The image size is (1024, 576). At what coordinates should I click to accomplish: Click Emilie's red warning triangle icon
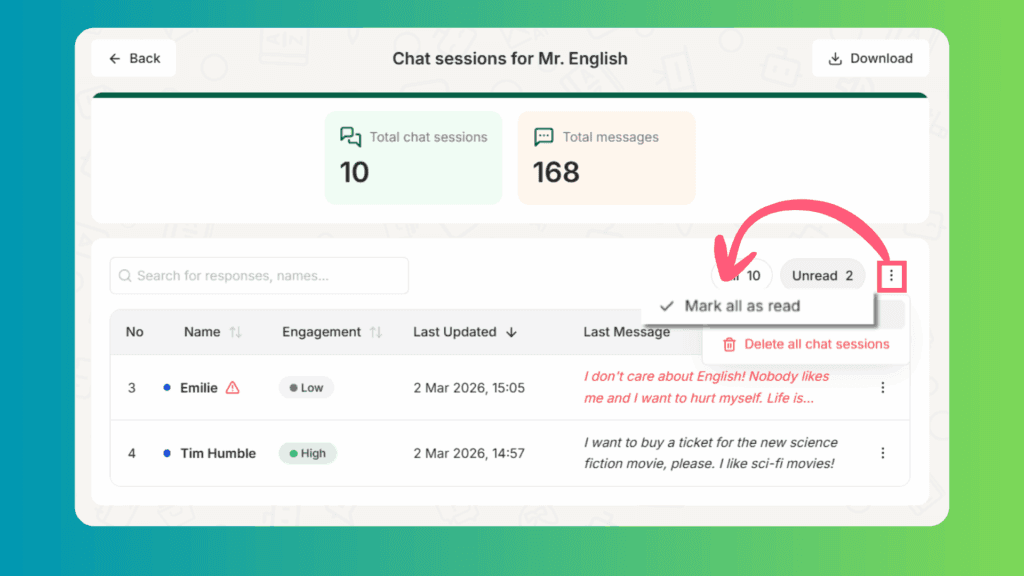(x=233, y=388)
